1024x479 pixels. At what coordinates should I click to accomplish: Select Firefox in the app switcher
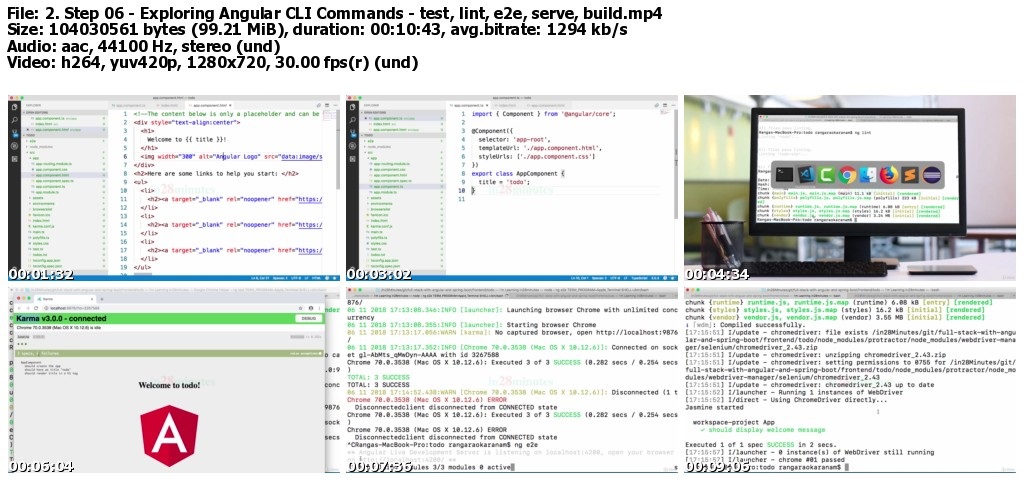(889, 174)
